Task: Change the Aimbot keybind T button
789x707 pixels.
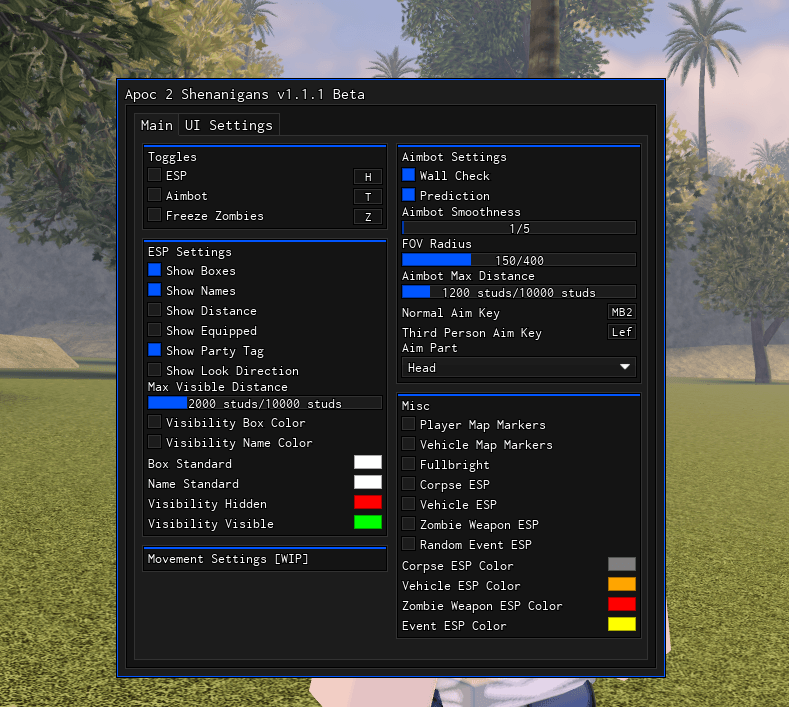Action: pyautogui.click(x=368, y=197)
